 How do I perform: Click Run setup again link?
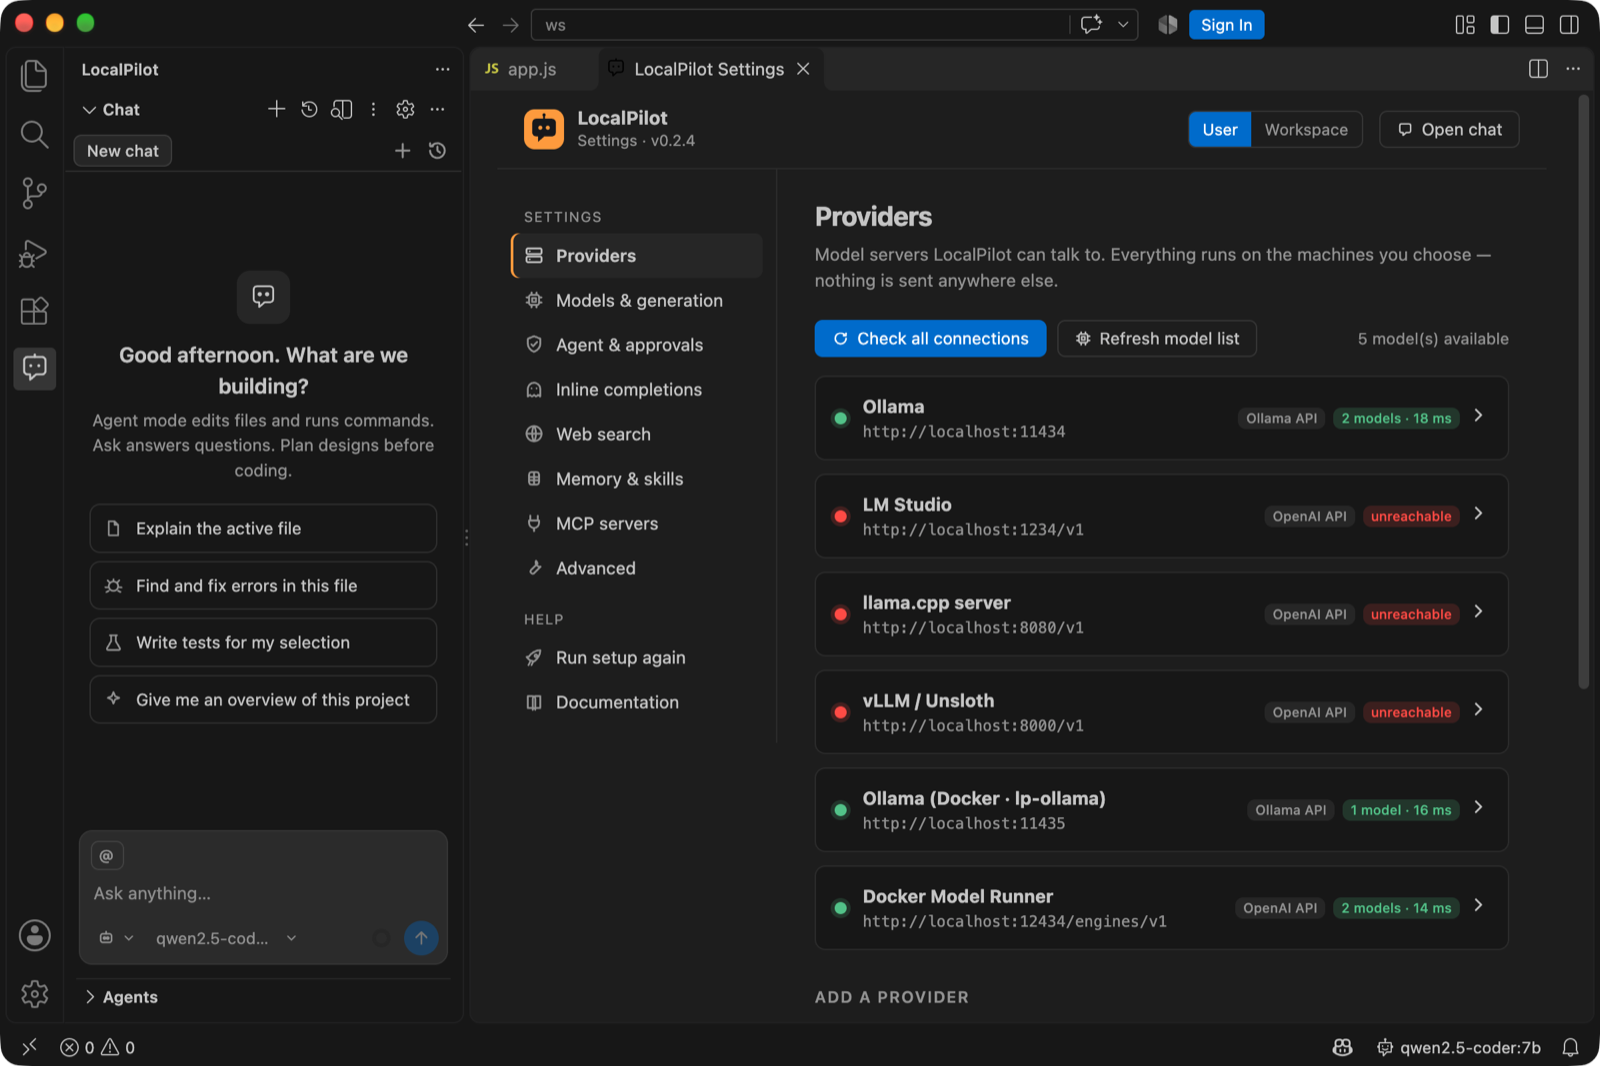pyautogui.click(x=637, y=658)
